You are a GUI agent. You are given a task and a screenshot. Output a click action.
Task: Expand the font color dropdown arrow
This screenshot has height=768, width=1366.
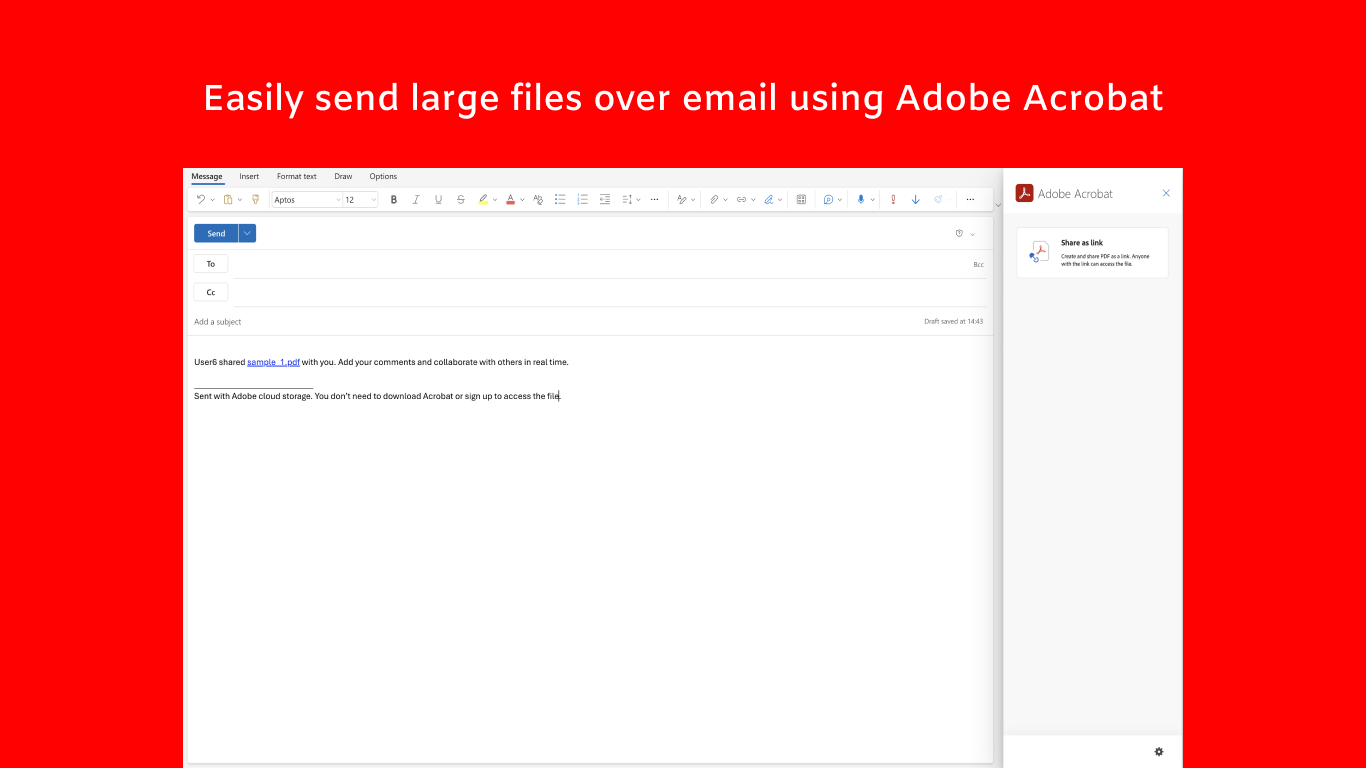[x=522, y=200]
